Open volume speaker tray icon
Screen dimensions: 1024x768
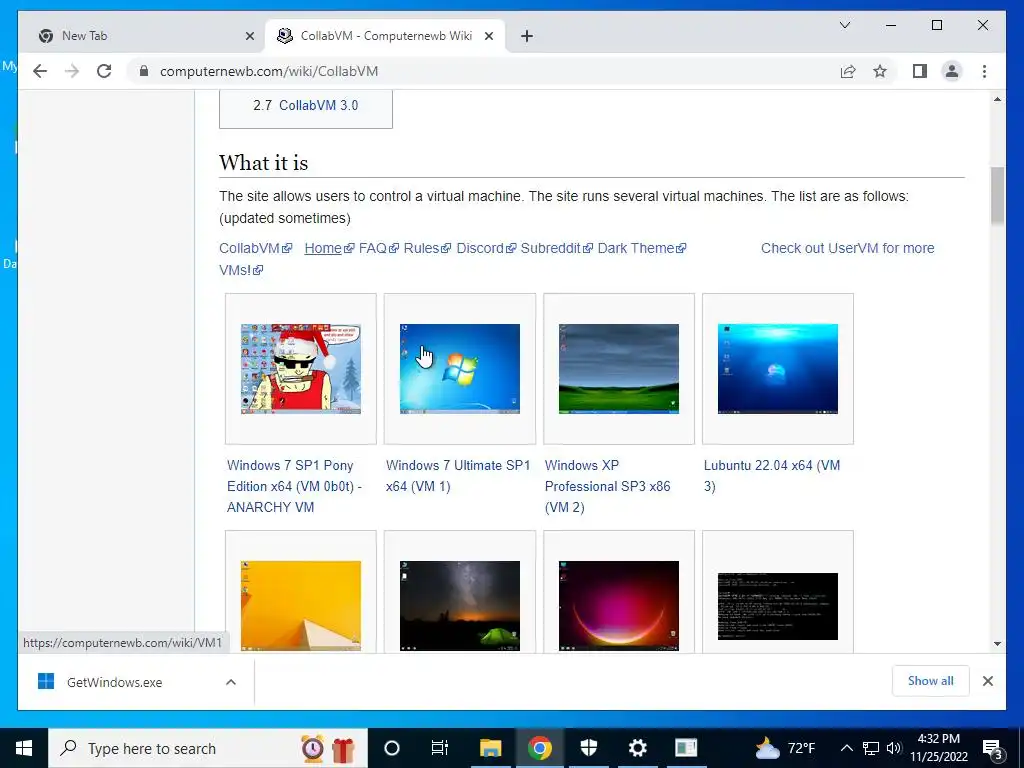coord(894,748)
